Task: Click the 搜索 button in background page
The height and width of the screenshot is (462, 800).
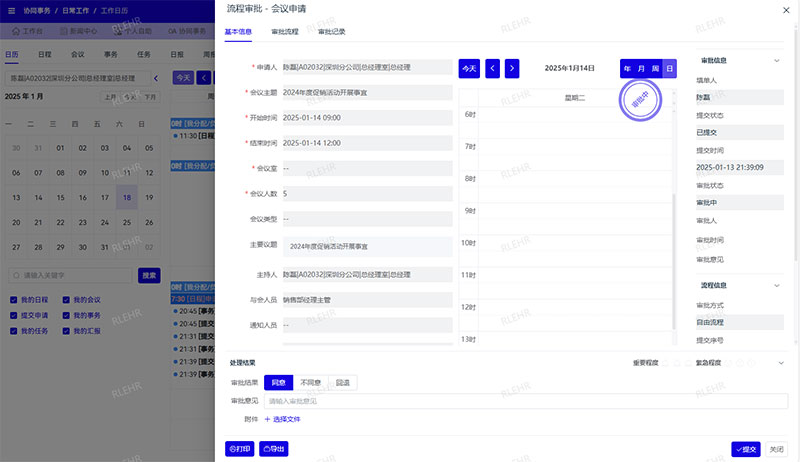Action: point(149,275)
